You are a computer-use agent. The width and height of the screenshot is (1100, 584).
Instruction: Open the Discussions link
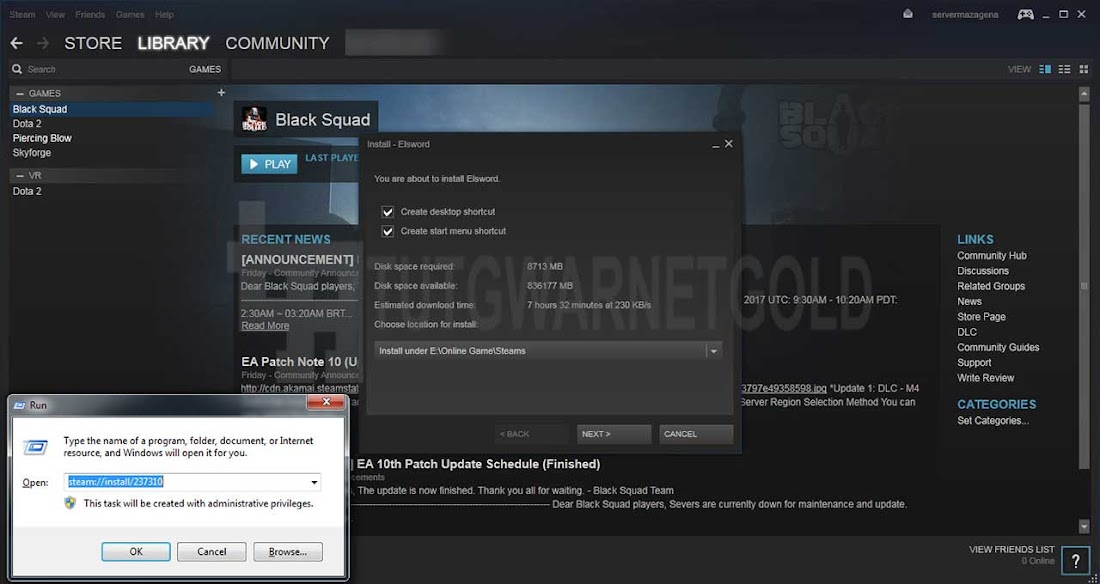[x=983, y=271]
